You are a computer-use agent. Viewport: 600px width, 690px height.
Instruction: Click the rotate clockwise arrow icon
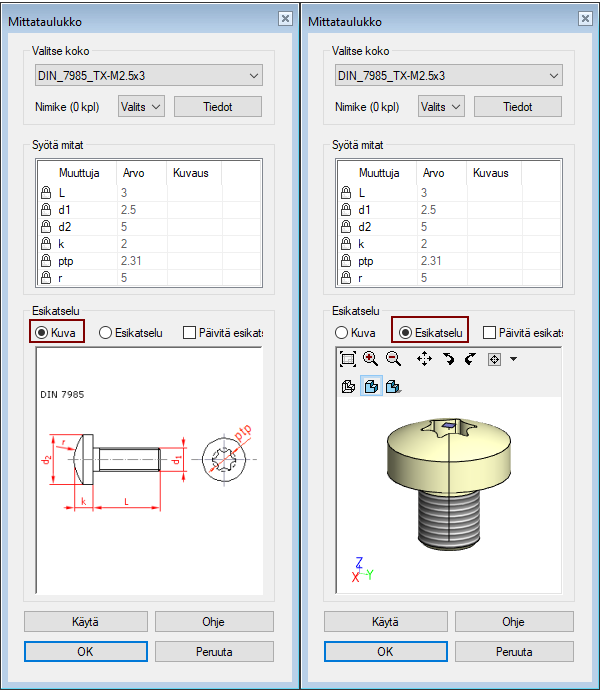click(x=449, y=359)
